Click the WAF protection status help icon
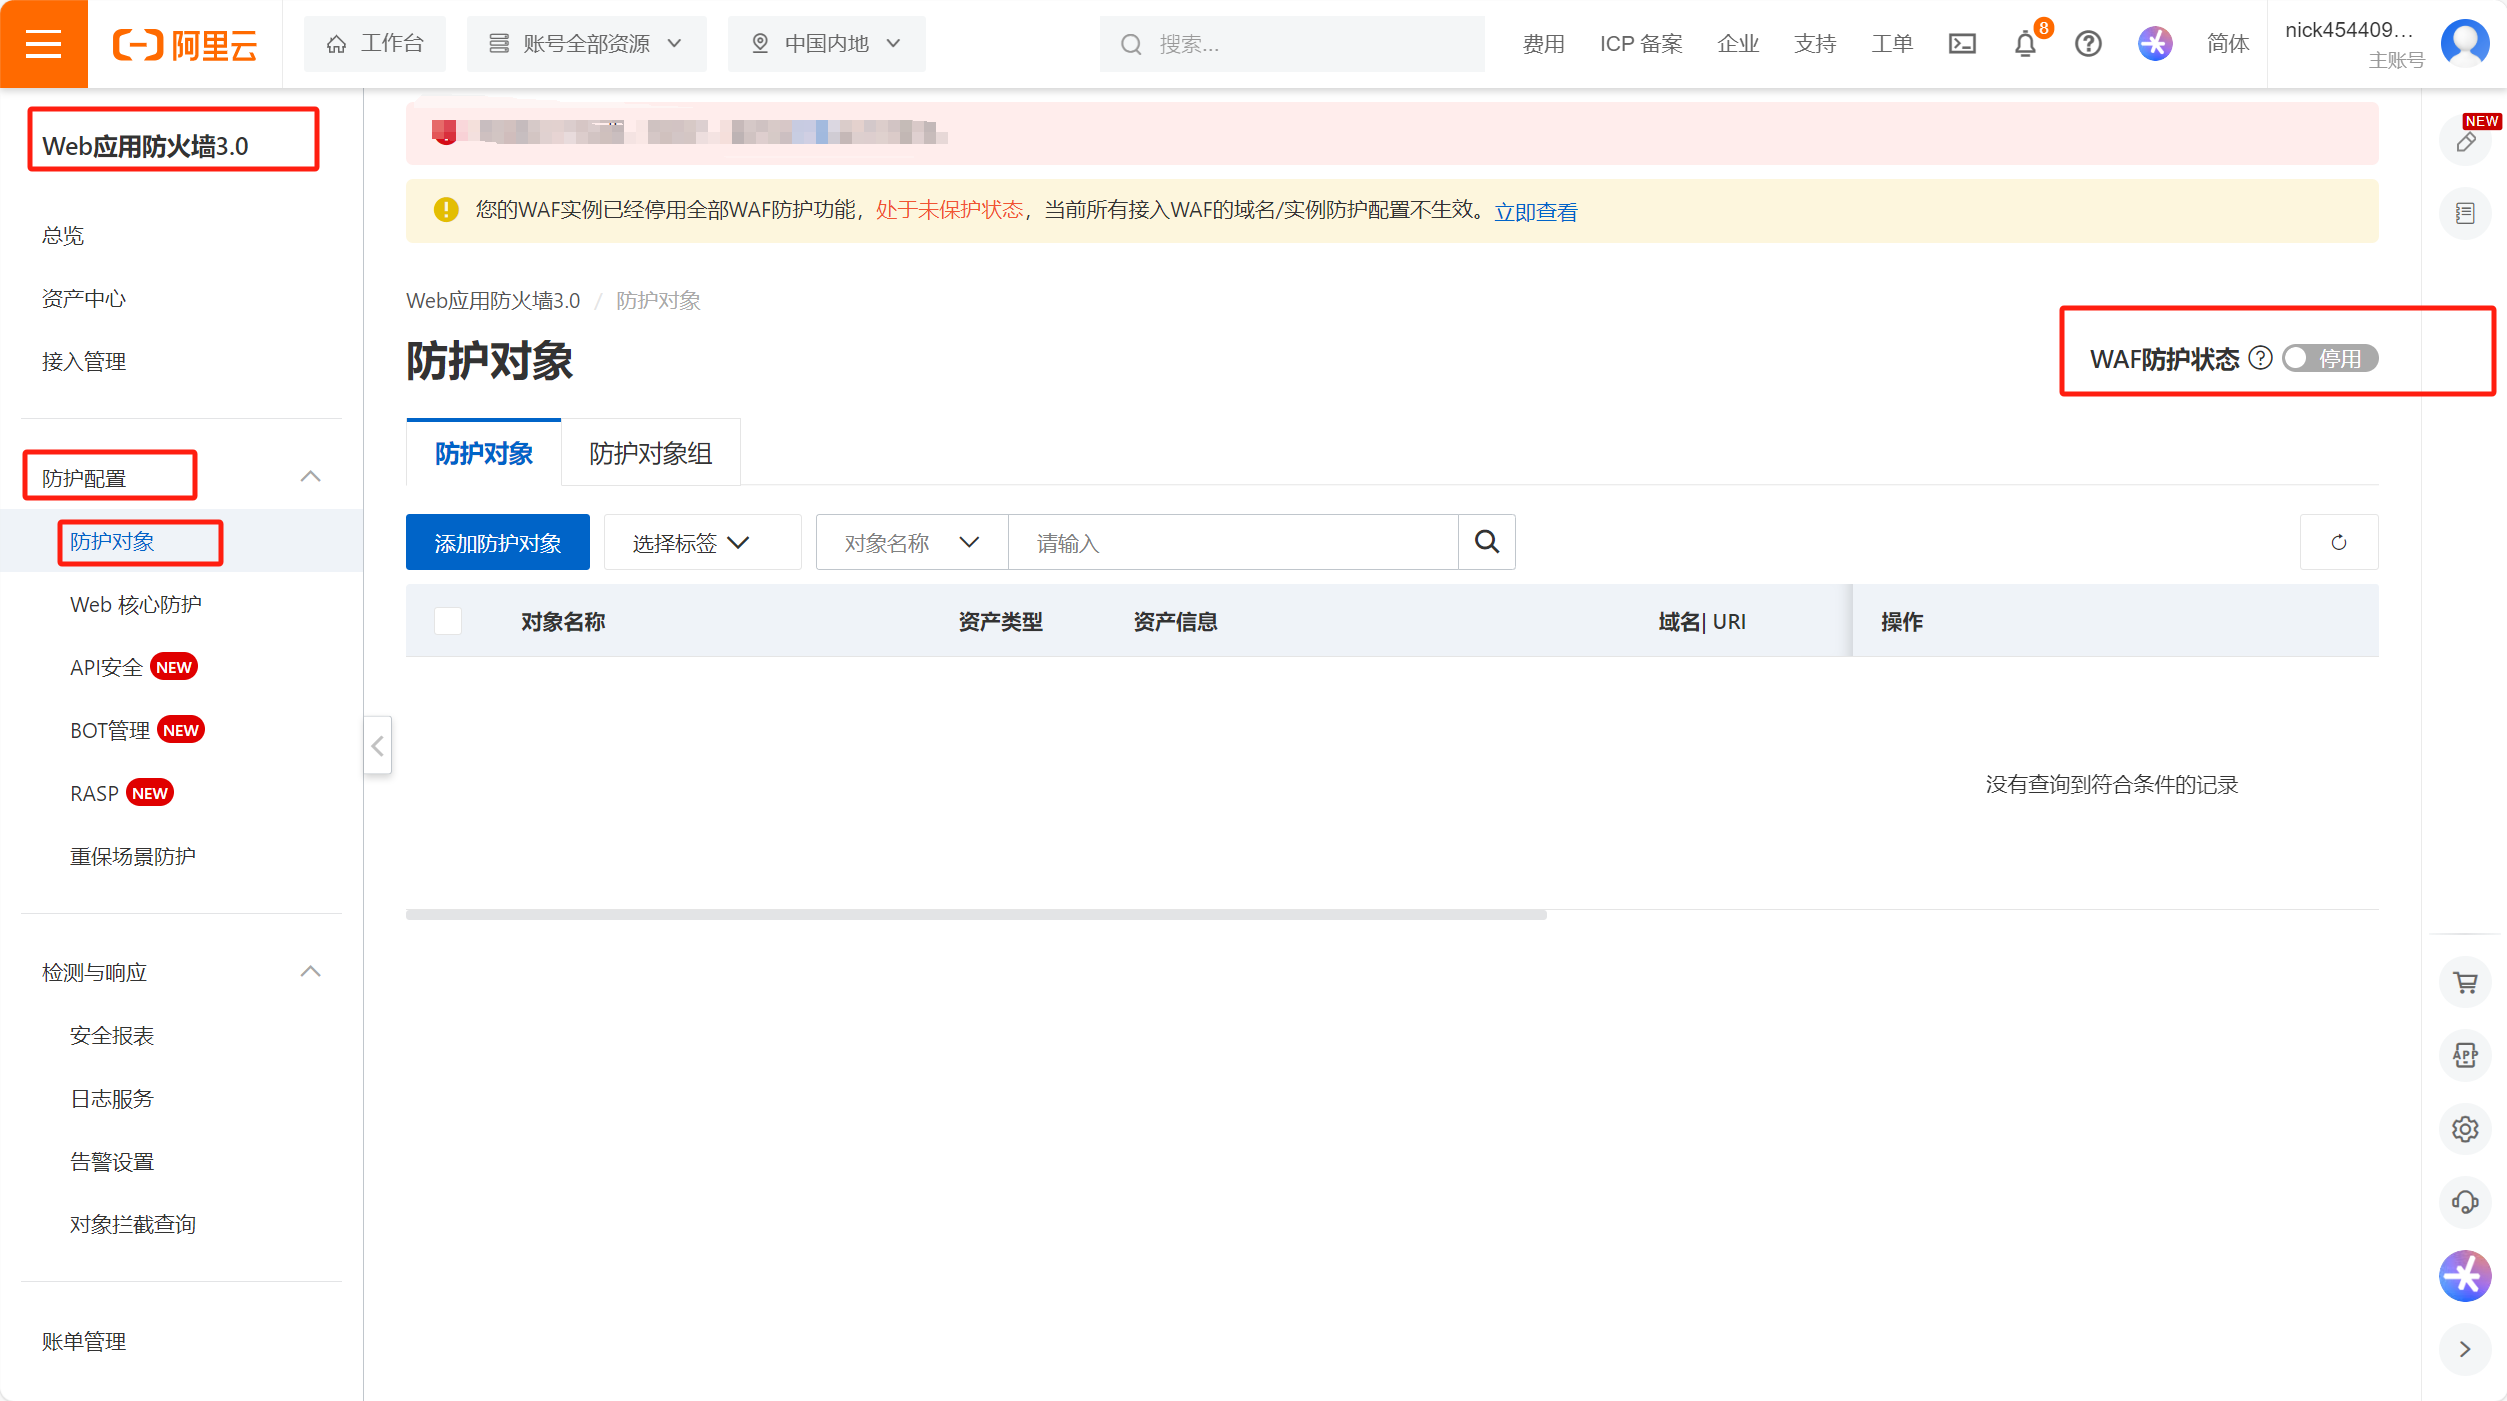Viewport: 2507px width, 1401px height. (x=2260, y=358)
